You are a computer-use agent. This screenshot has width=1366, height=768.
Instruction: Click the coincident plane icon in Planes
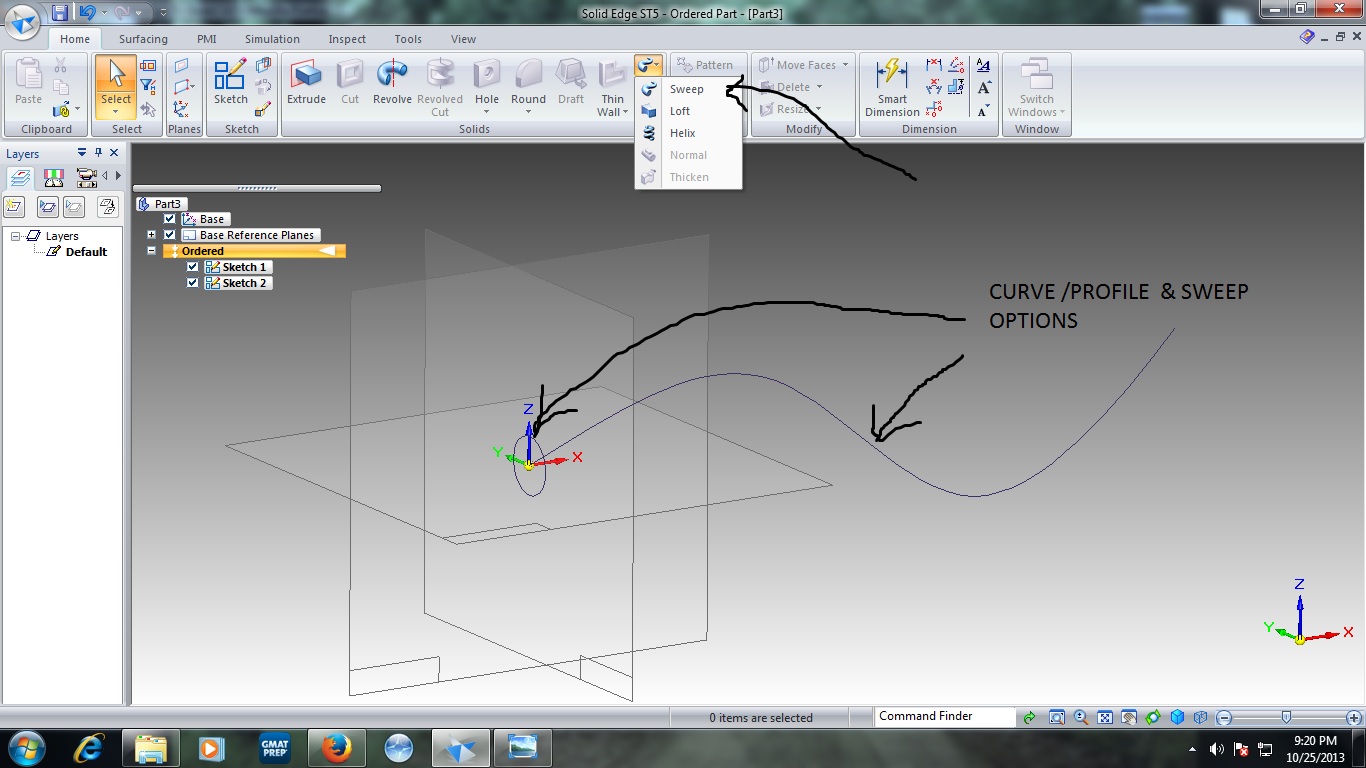coord(181,66)
